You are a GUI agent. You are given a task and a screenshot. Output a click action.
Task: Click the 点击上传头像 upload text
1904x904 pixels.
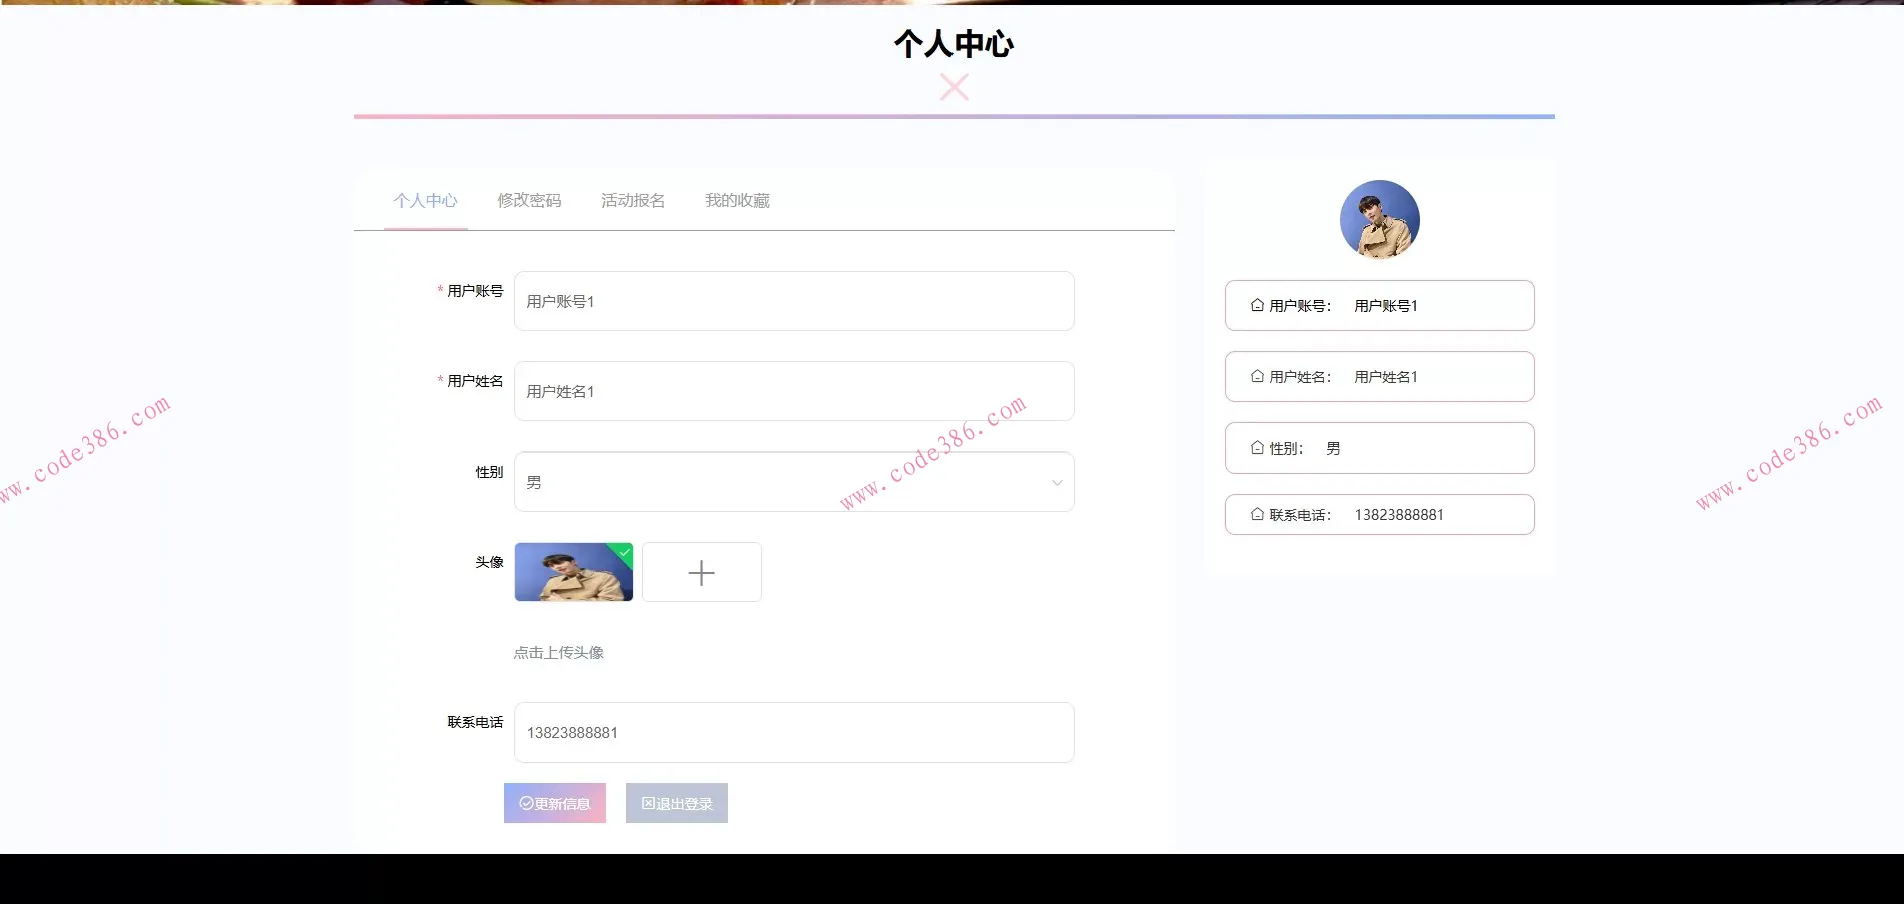560,652
